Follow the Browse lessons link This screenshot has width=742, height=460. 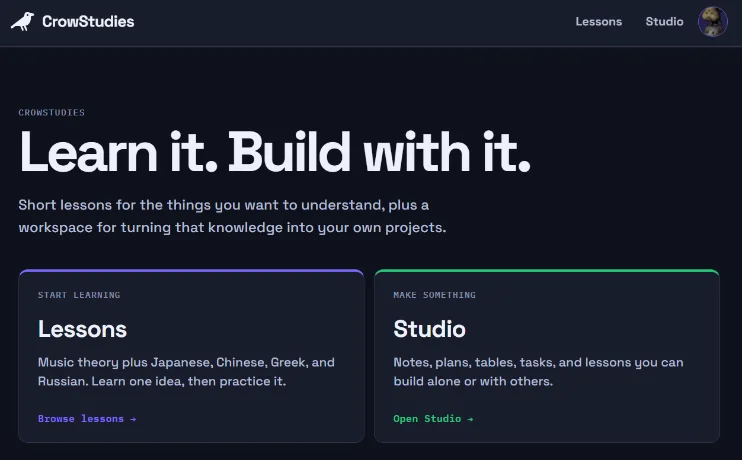[87, 419]
